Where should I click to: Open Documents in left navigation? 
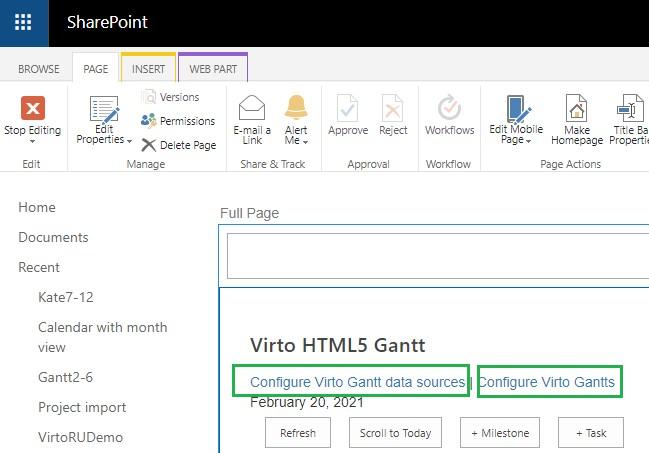(x=53, y=237)
